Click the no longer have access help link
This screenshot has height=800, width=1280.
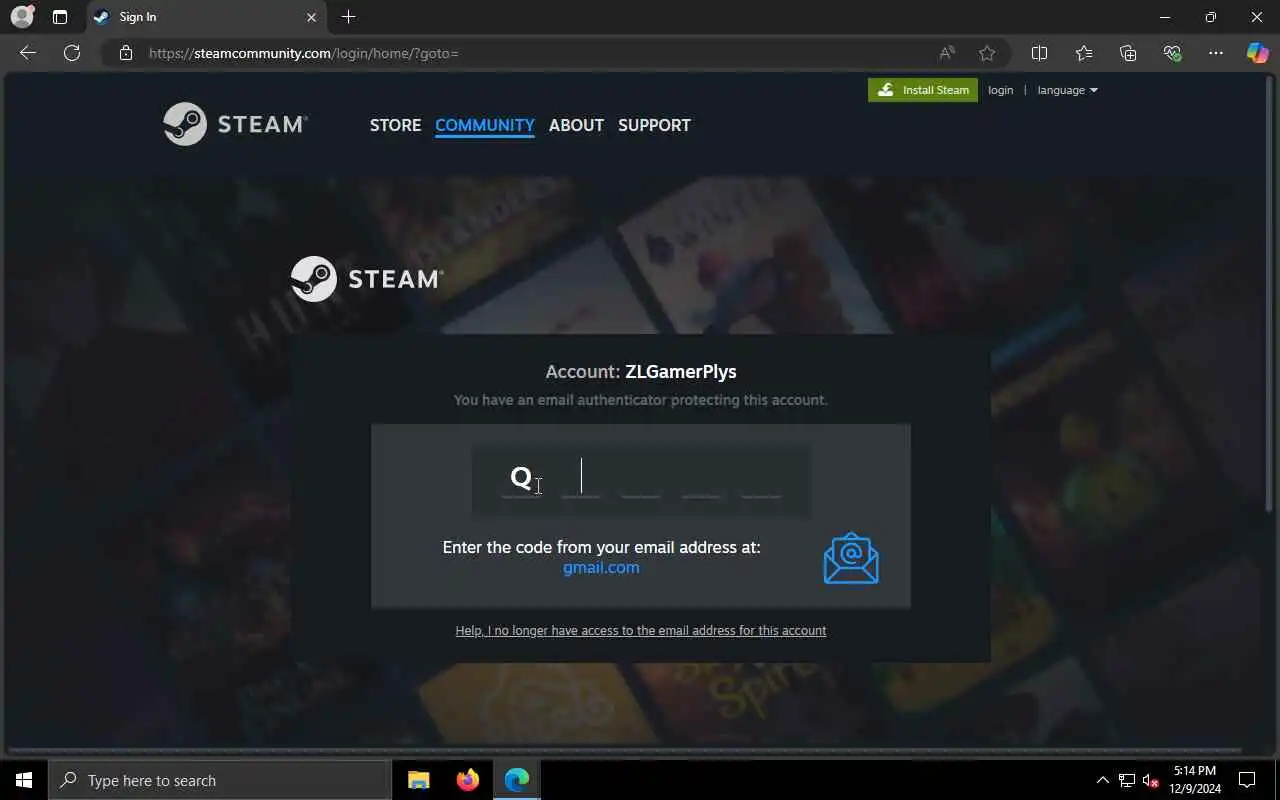641,630
